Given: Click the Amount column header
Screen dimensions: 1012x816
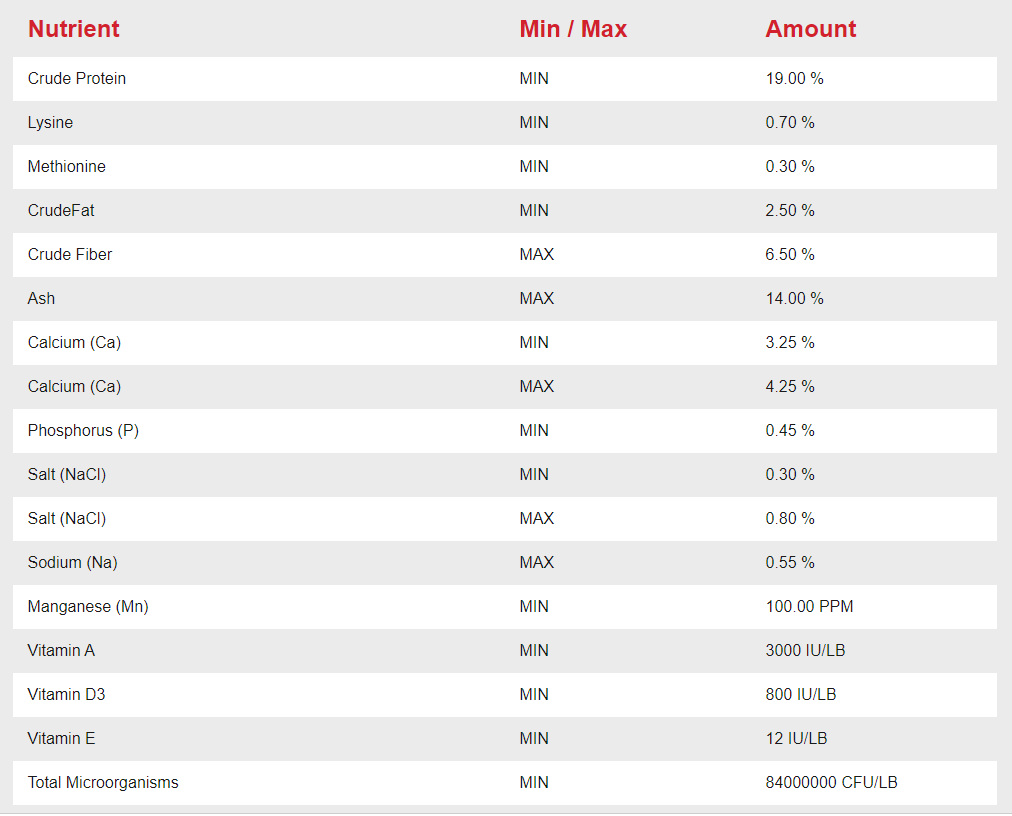Looking at the screenshot, I should click(x=810, y=29).
